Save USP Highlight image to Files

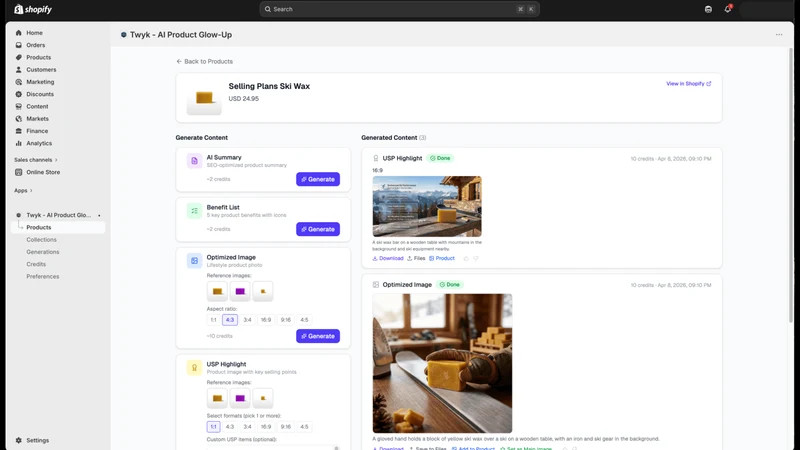416,259
